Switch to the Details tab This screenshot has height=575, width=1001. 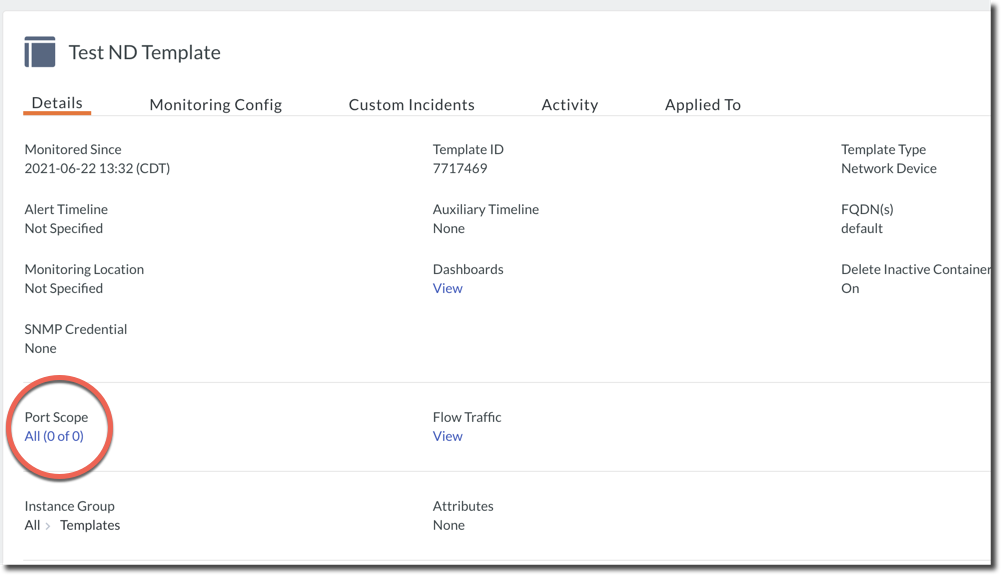click(x=57, y=103)
